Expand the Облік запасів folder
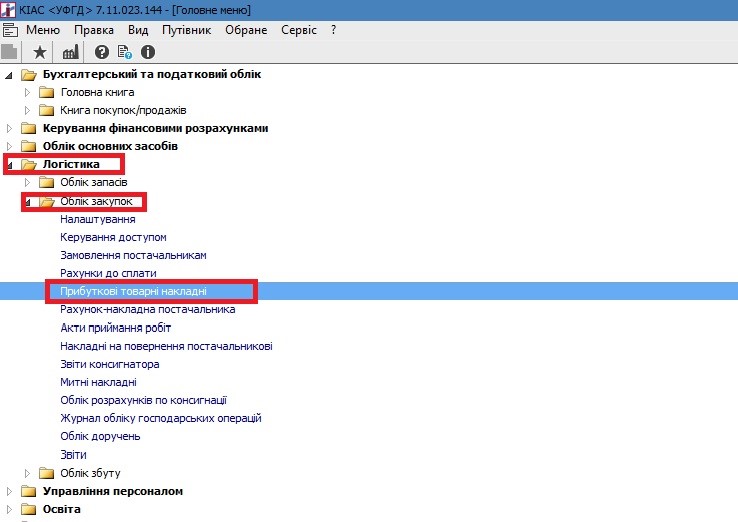The height and width of the screenshot is (522, 738). (x=28, y=182)
